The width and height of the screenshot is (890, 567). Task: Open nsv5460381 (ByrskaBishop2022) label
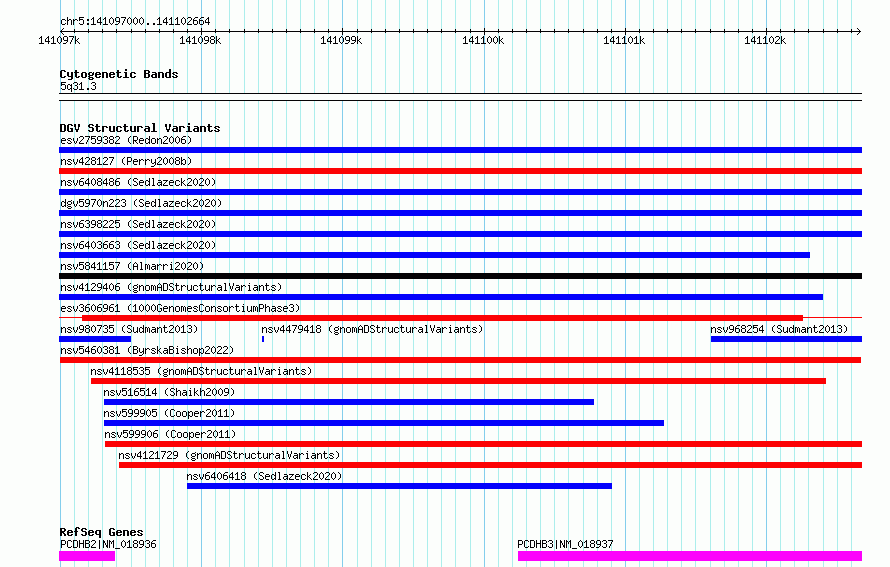pyautogui.click(x=147, y=350)
